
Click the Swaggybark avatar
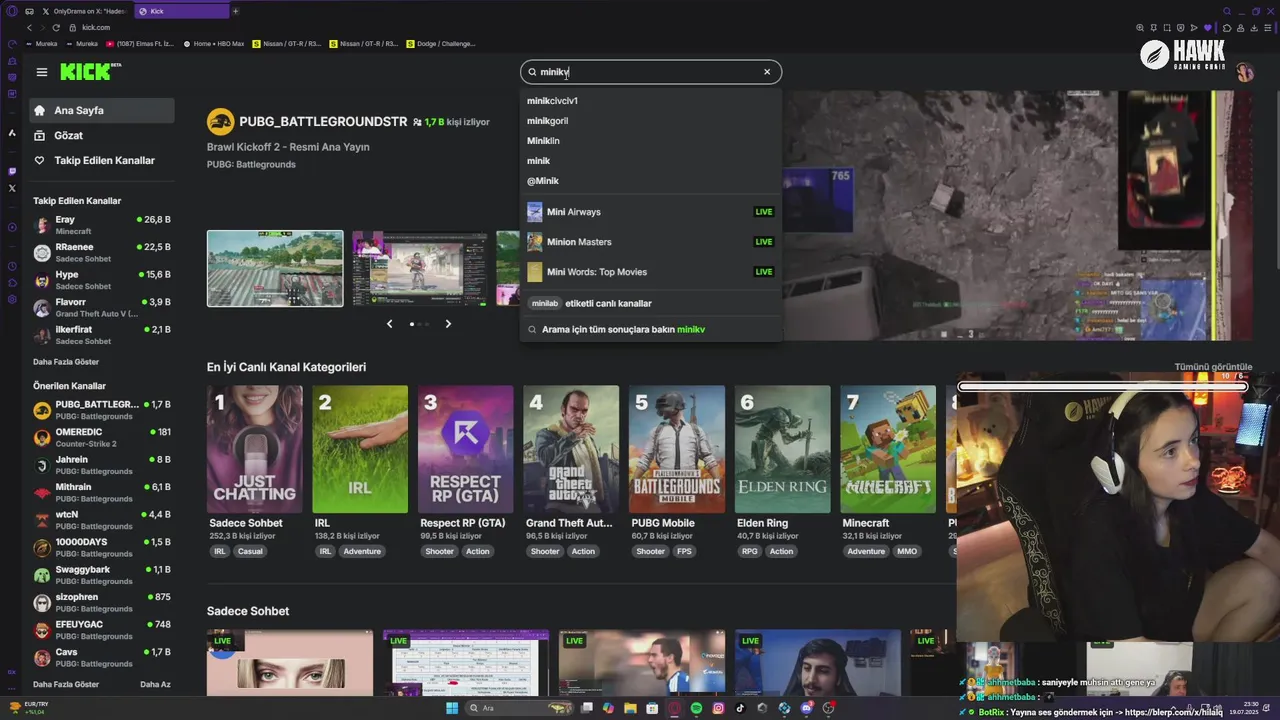point(42,575)
